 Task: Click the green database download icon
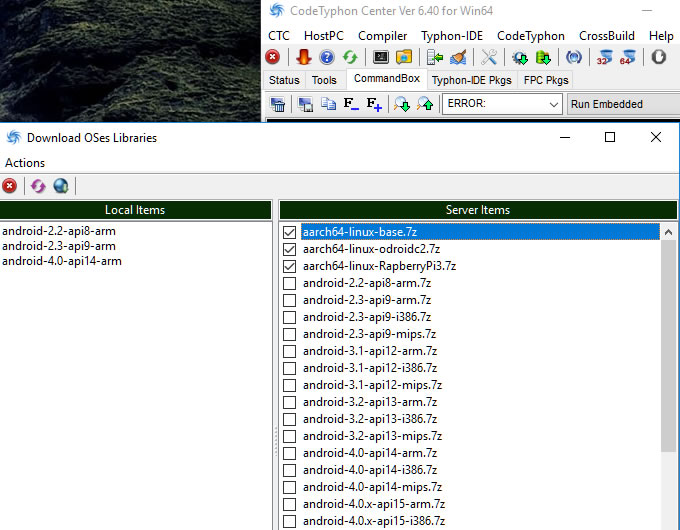coord(543,57)
